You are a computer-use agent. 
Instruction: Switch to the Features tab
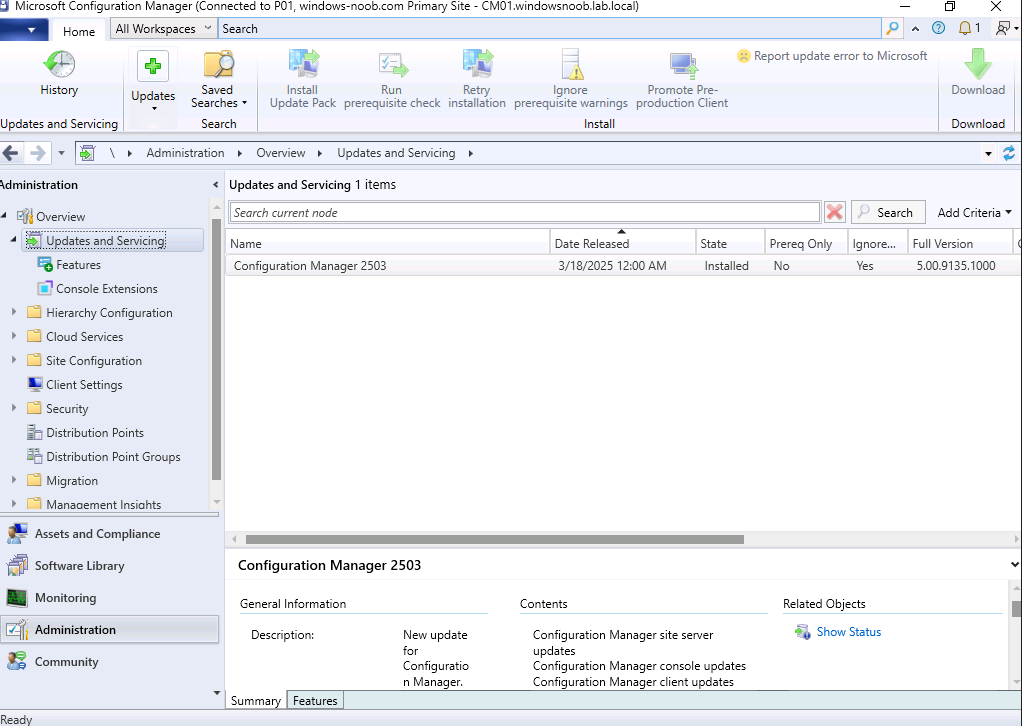(x=315, y=701)
